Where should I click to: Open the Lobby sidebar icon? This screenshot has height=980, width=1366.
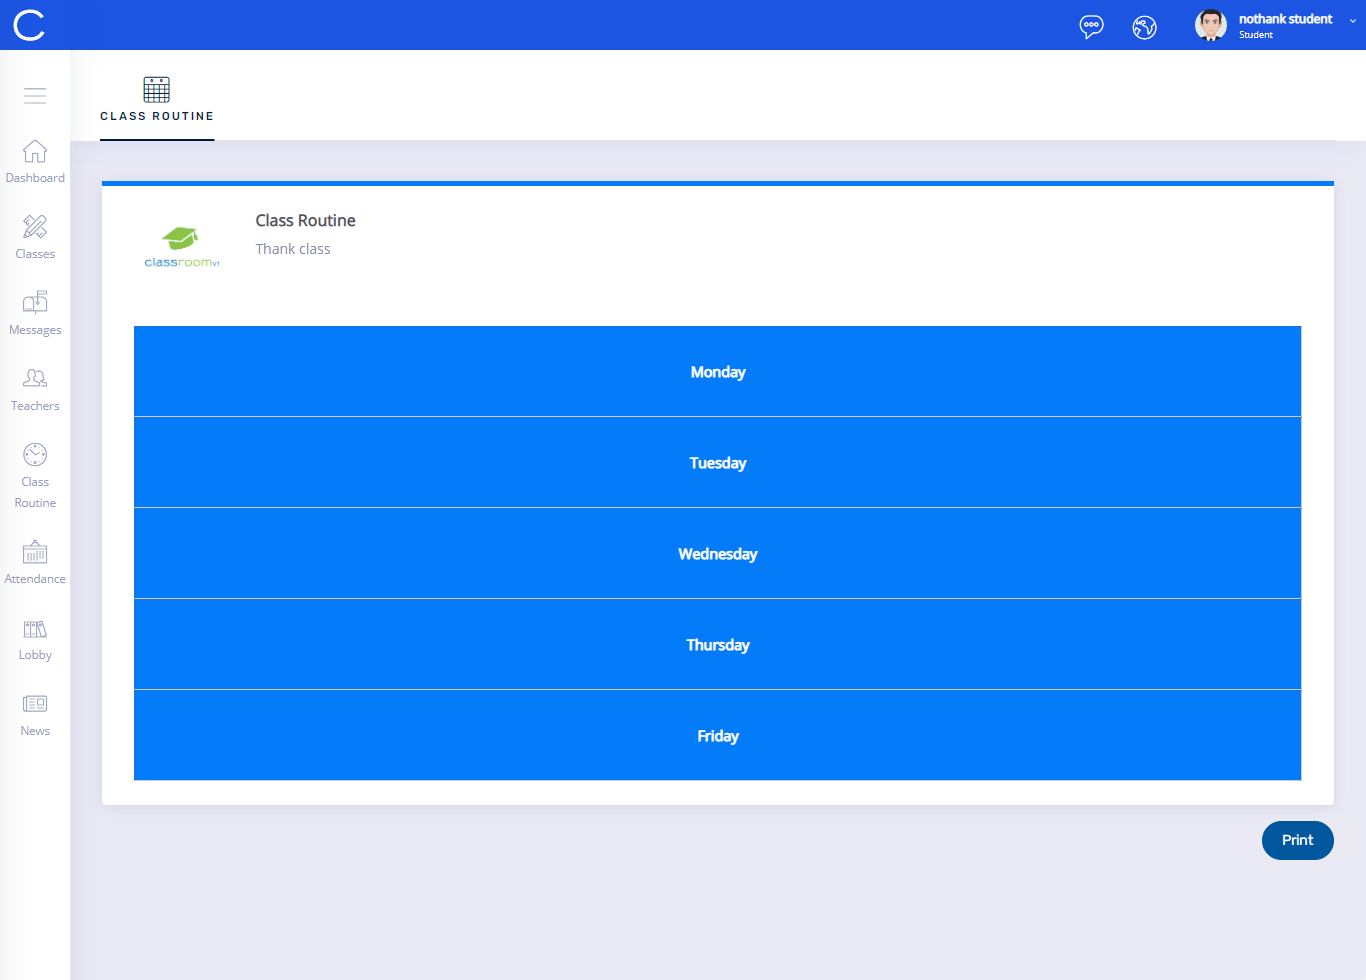tap(35, 629)
